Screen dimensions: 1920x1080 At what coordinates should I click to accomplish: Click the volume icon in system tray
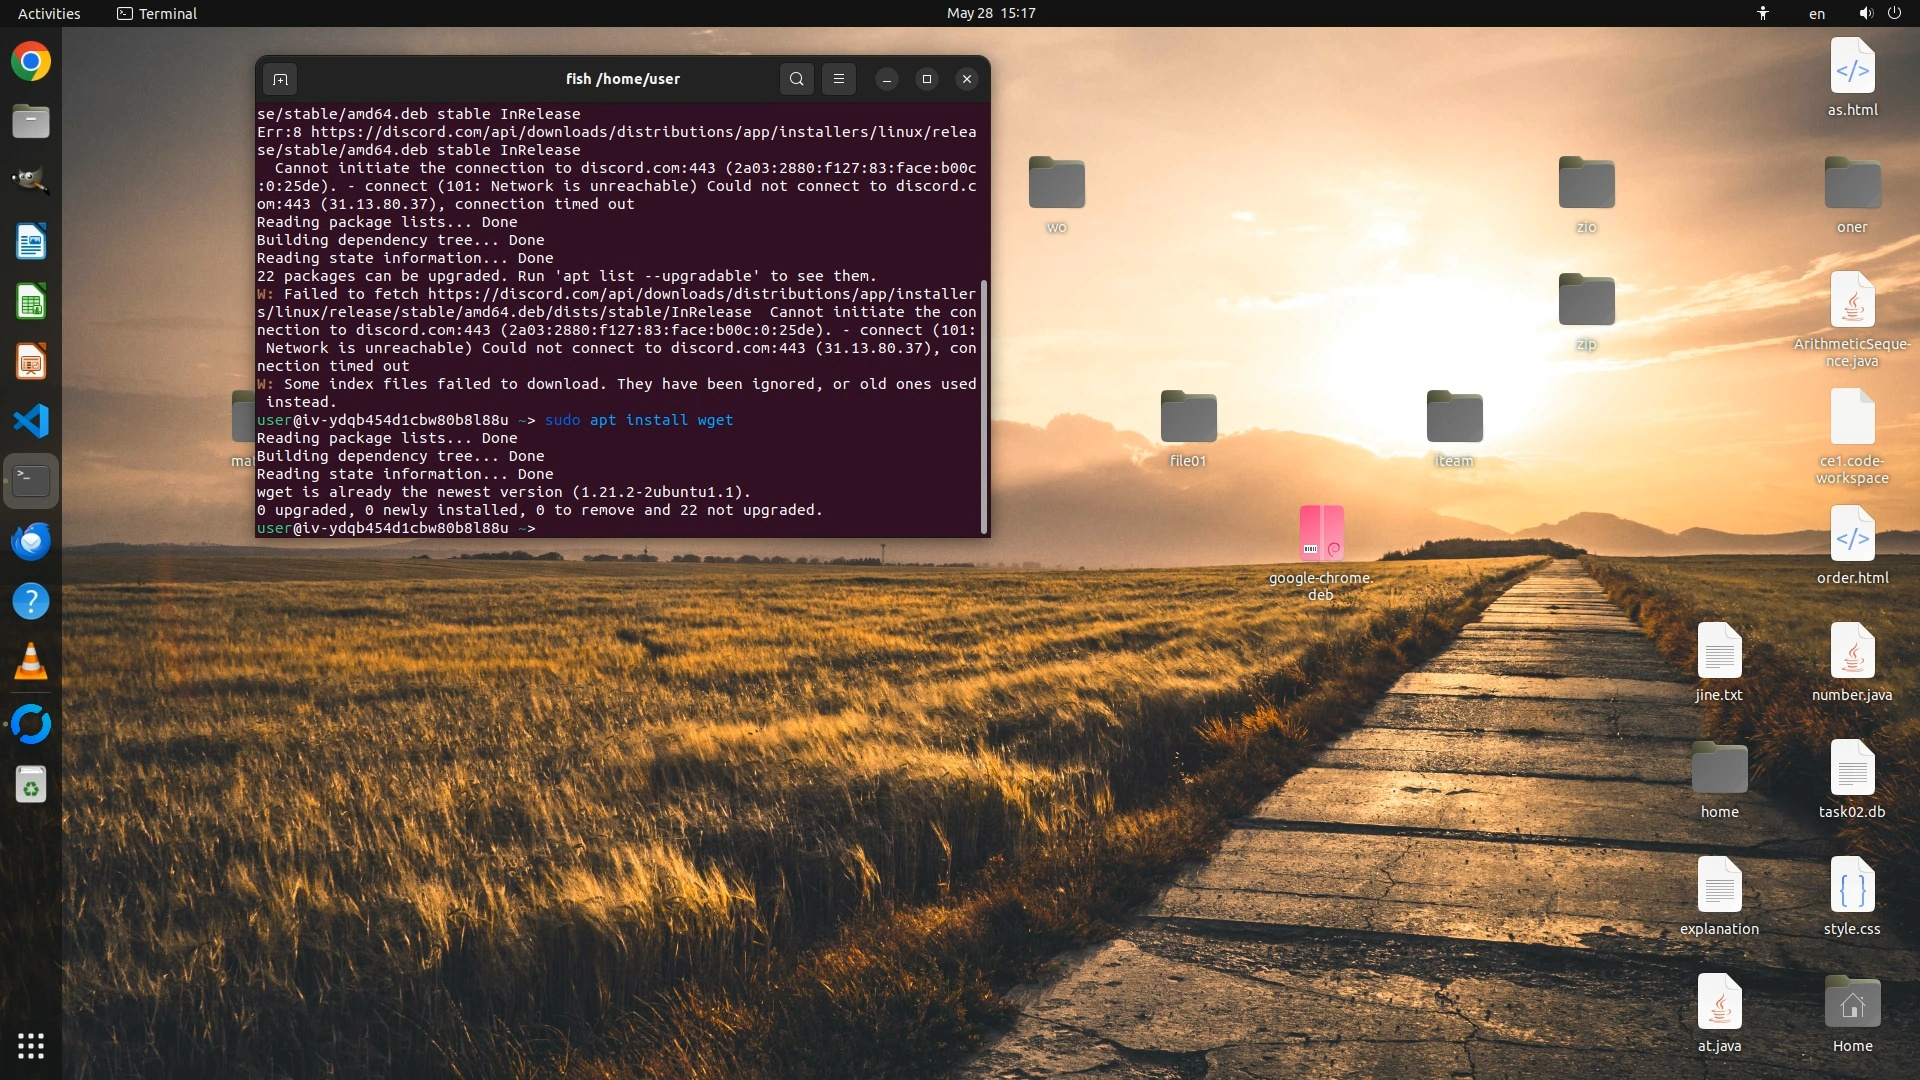pos(1865,13)
